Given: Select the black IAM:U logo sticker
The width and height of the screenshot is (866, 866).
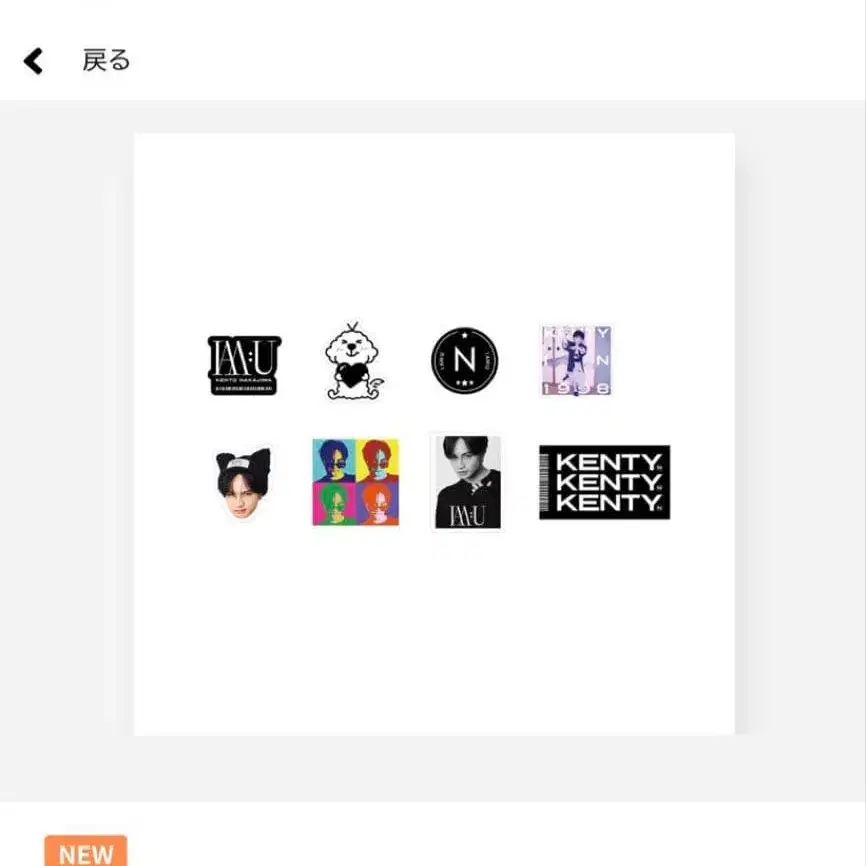Looking at the screenshot, I should [x=244, y=365].
